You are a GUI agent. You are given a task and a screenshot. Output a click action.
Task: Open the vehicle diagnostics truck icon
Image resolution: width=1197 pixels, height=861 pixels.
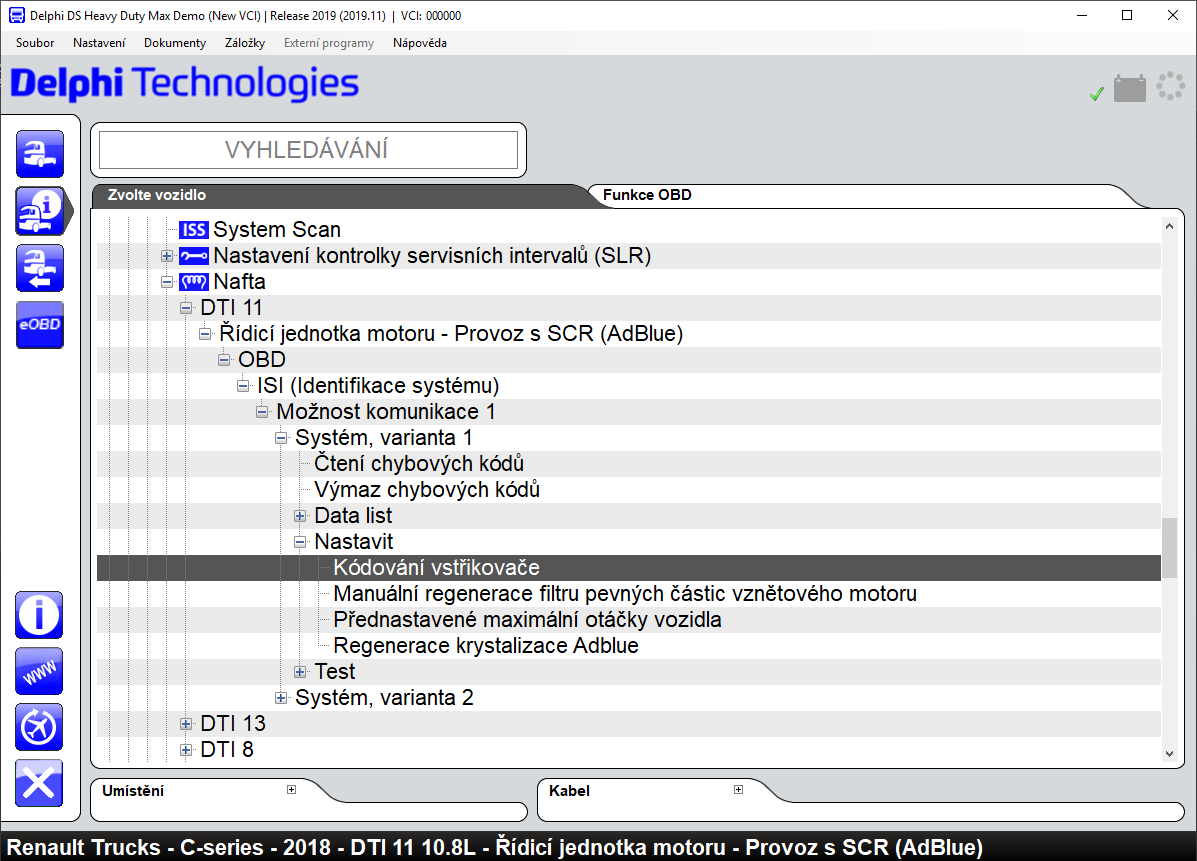[x=40, y=154]
